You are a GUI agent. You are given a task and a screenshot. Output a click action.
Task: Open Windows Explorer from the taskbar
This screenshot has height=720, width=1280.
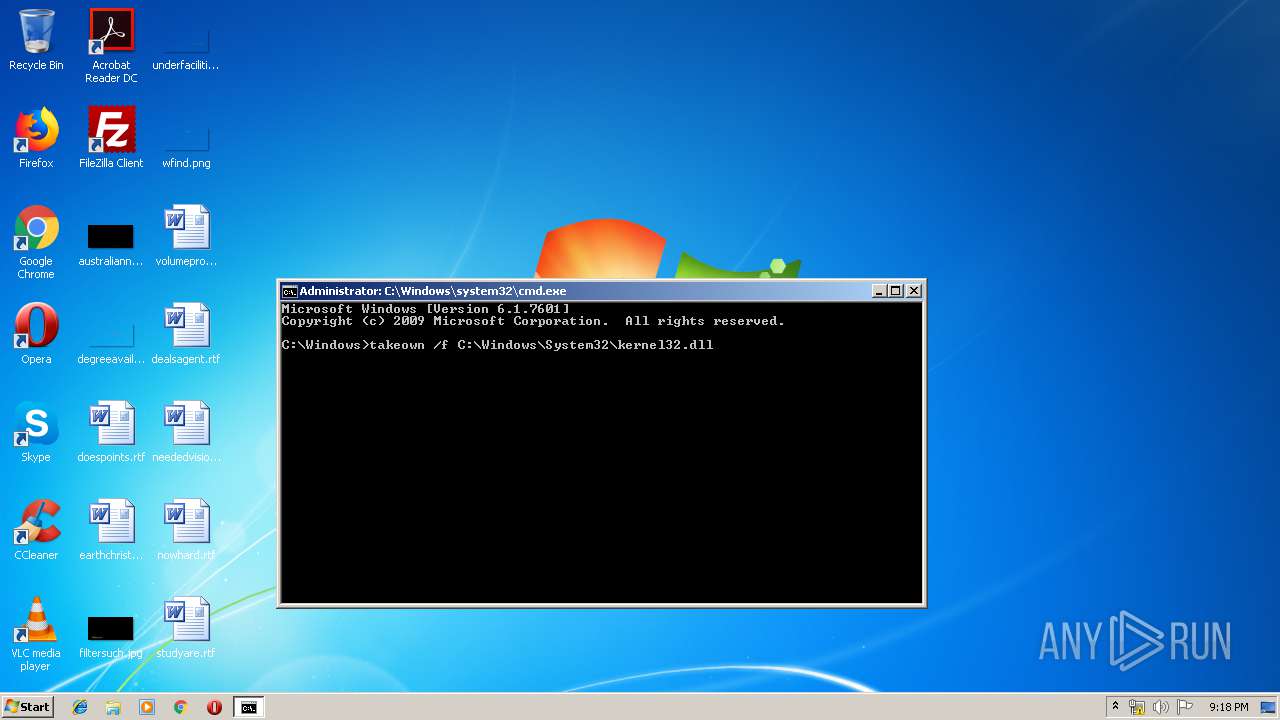113,707
